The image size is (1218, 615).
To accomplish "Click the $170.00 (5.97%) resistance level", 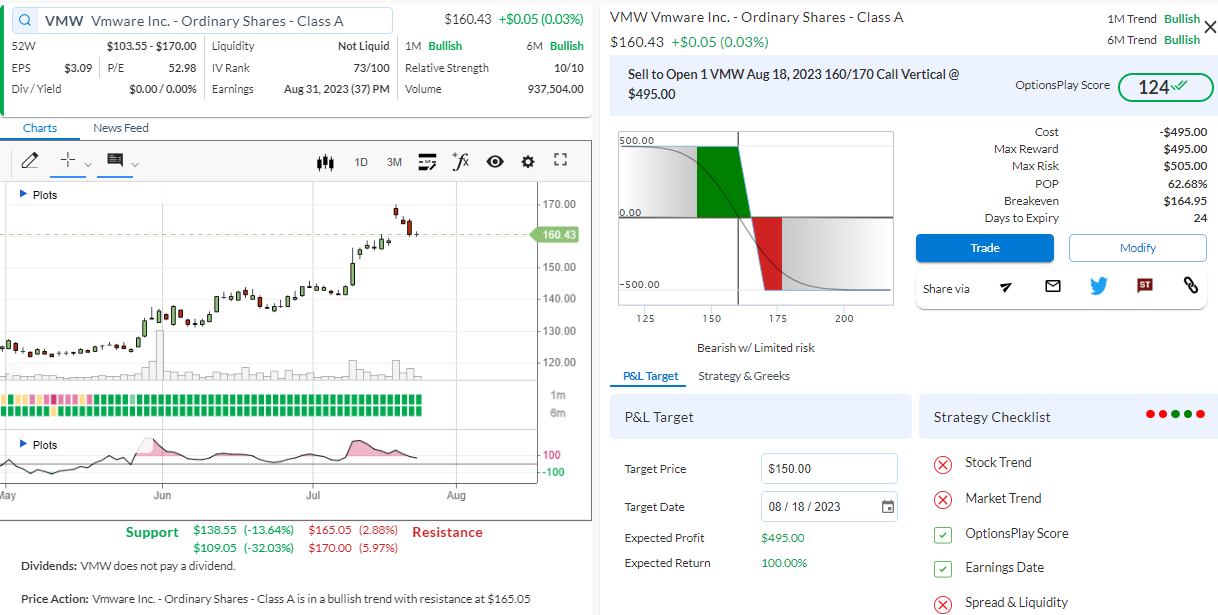I will pos(353,547).
